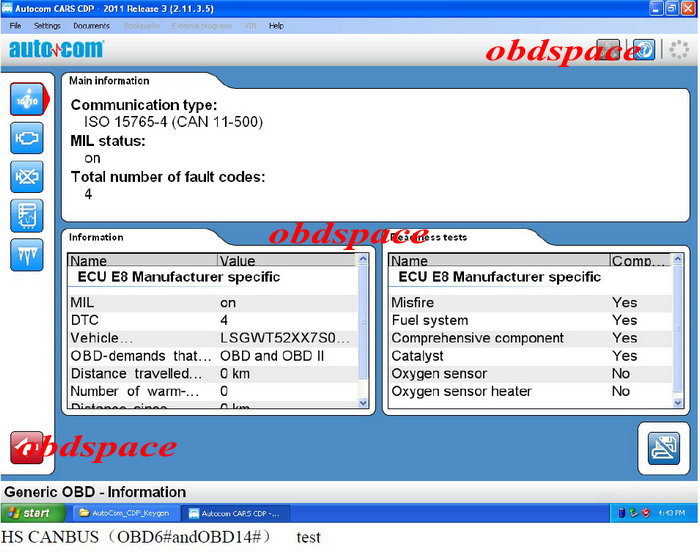
Task: Click the spinning dots activity indicator
Action: coord(679,50)
